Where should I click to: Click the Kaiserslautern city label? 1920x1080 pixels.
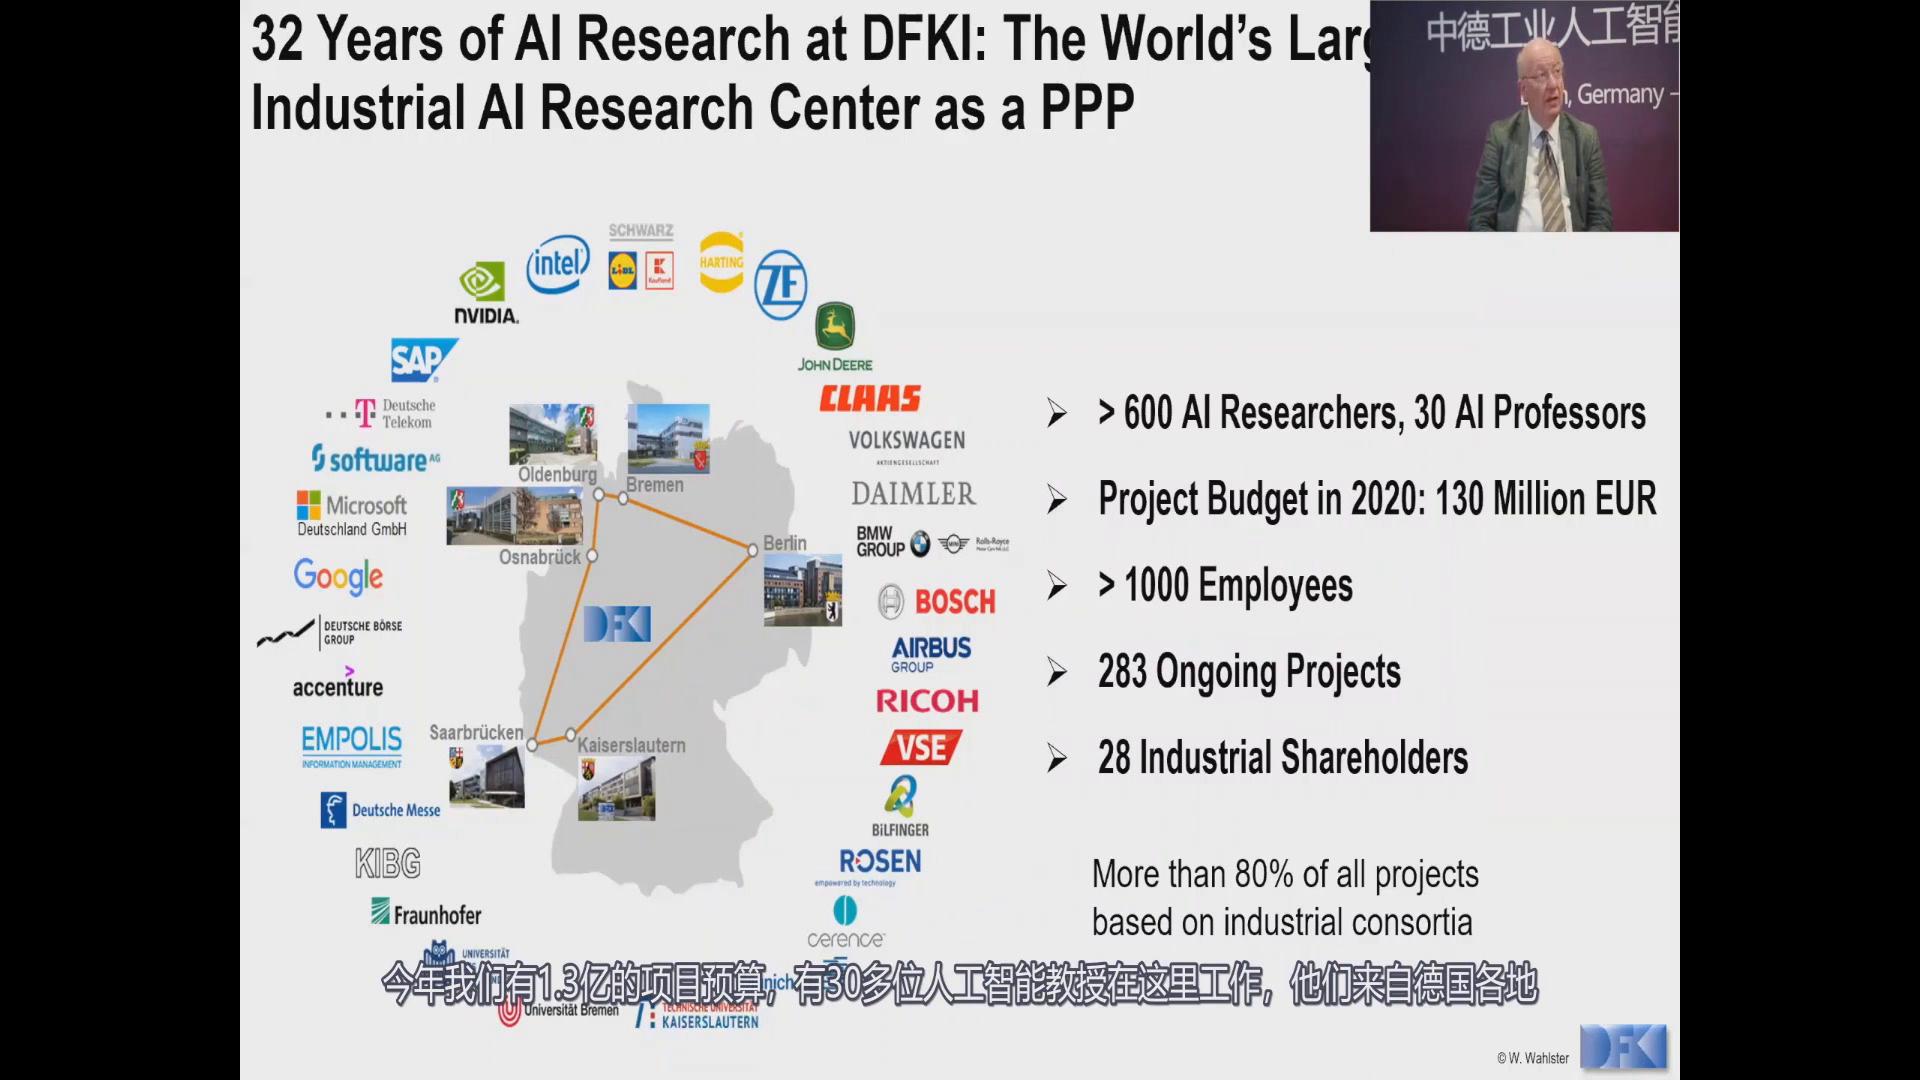(x=631, y=745)
